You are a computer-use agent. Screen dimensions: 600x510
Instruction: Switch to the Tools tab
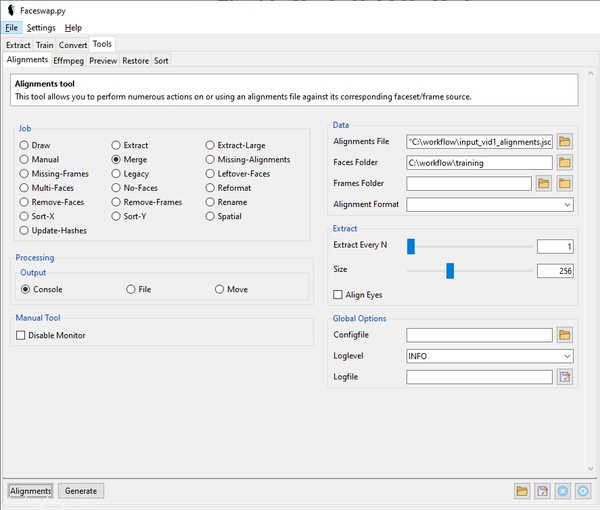(x=102, y=44)
